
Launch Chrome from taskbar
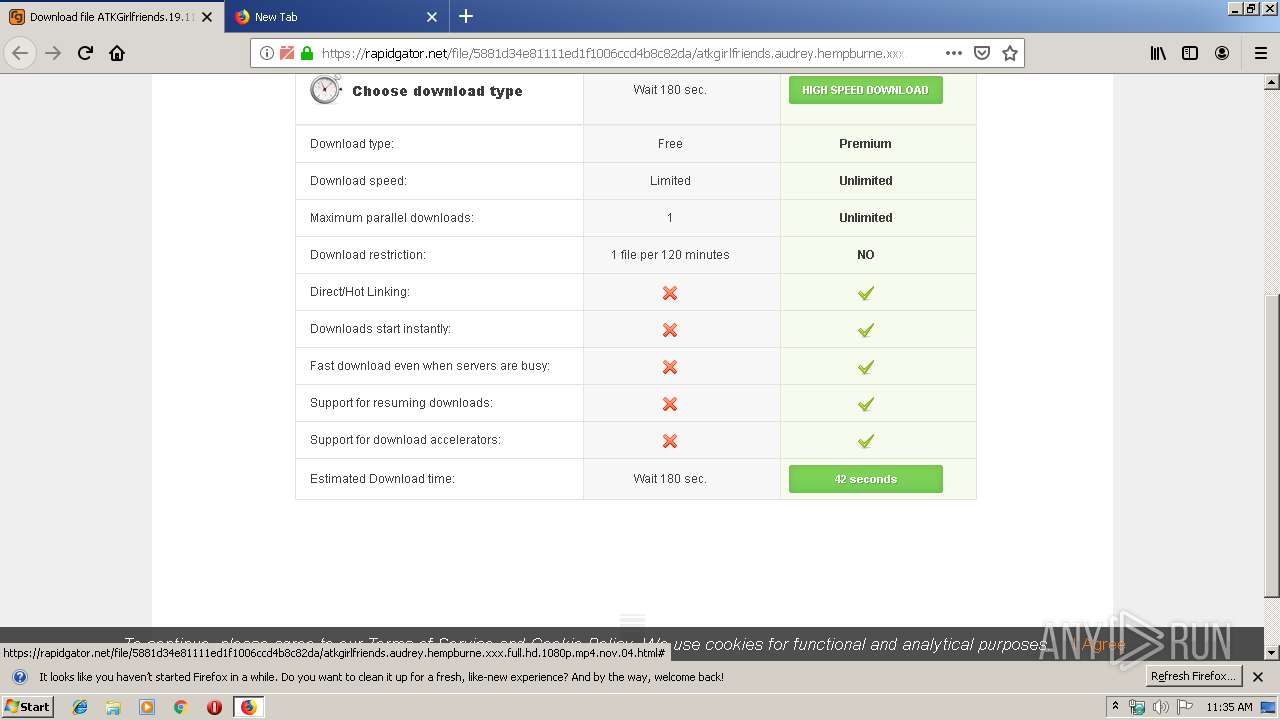pyautogui.click(x=180, y=707)
